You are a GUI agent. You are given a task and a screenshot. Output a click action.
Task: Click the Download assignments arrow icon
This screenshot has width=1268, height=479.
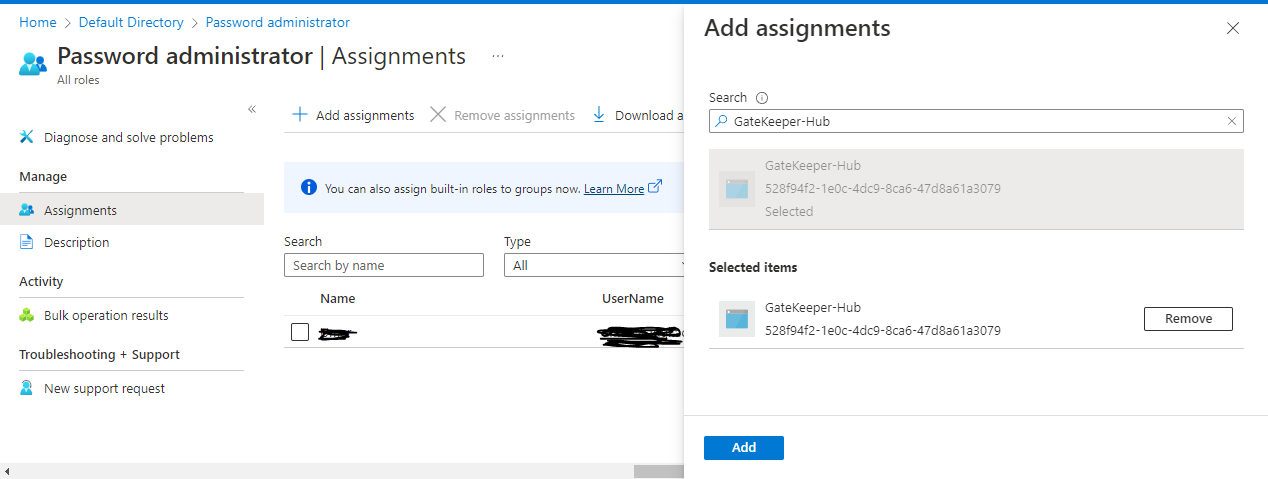599,115
